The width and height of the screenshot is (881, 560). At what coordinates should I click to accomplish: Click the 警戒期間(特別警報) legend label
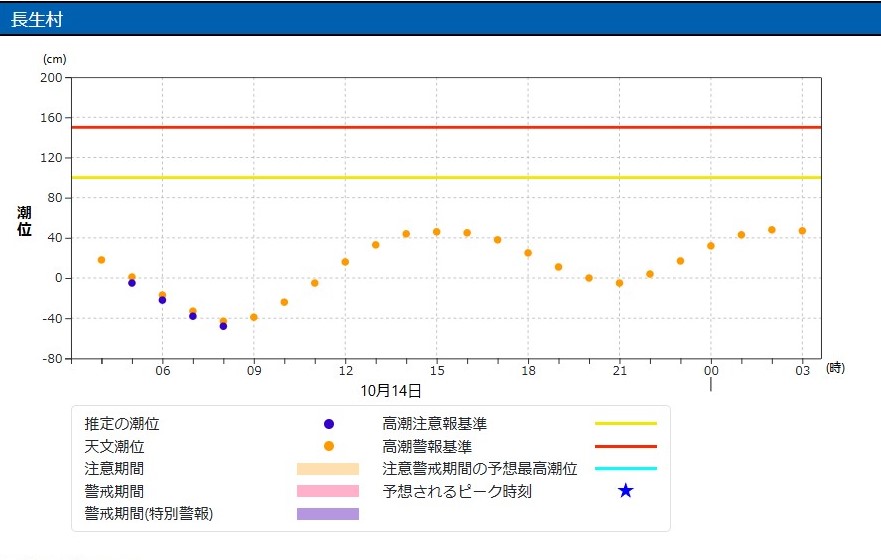(x=149, y=513)
